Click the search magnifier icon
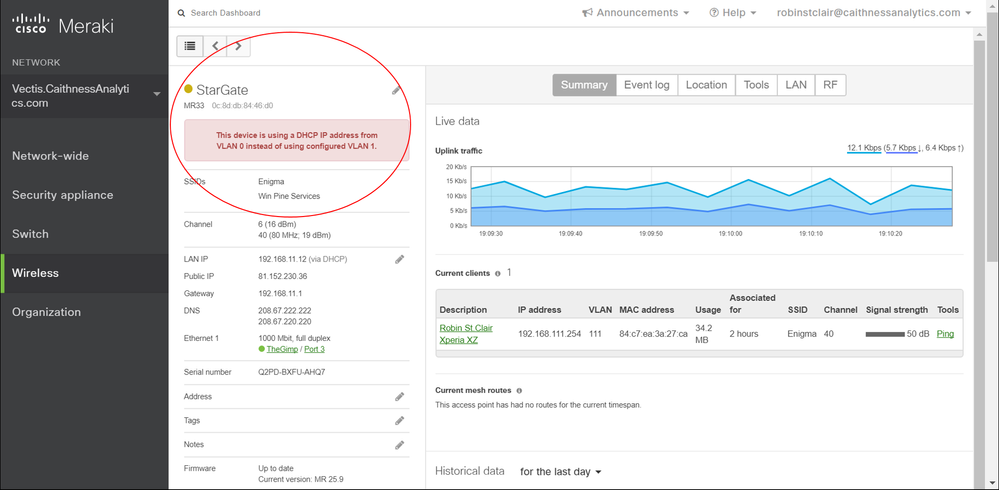Screen dimensions: 999x490 (x=182, y=13)
